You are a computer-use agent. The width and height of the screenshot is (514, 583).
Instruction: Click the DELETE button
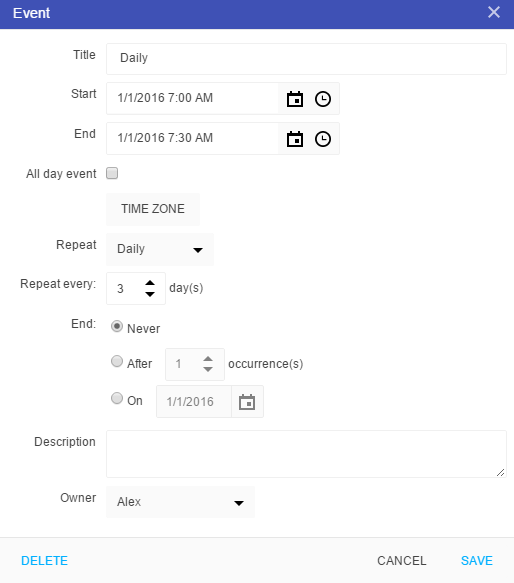coord(44,560)
